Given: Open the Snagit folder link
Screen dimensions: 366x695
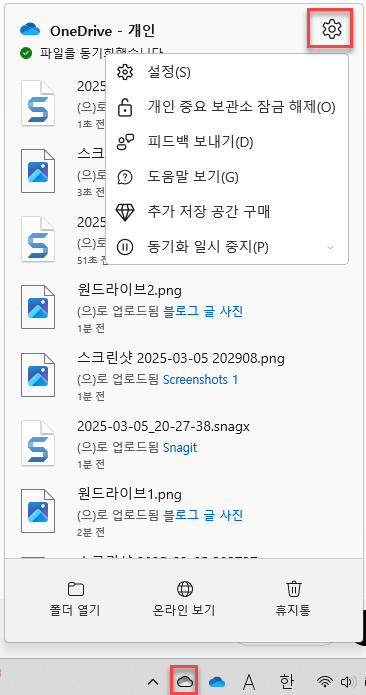Looking at the screenshot, I should click(180, 448).
